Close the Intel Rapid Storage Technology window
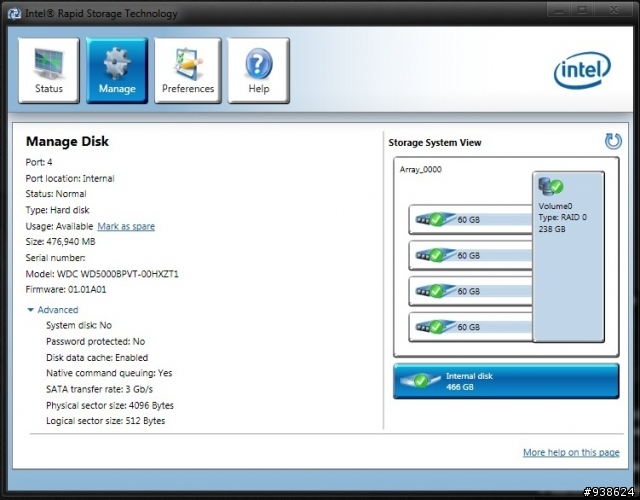The height and width of the screenshot is (500, 640). [614, 10]
